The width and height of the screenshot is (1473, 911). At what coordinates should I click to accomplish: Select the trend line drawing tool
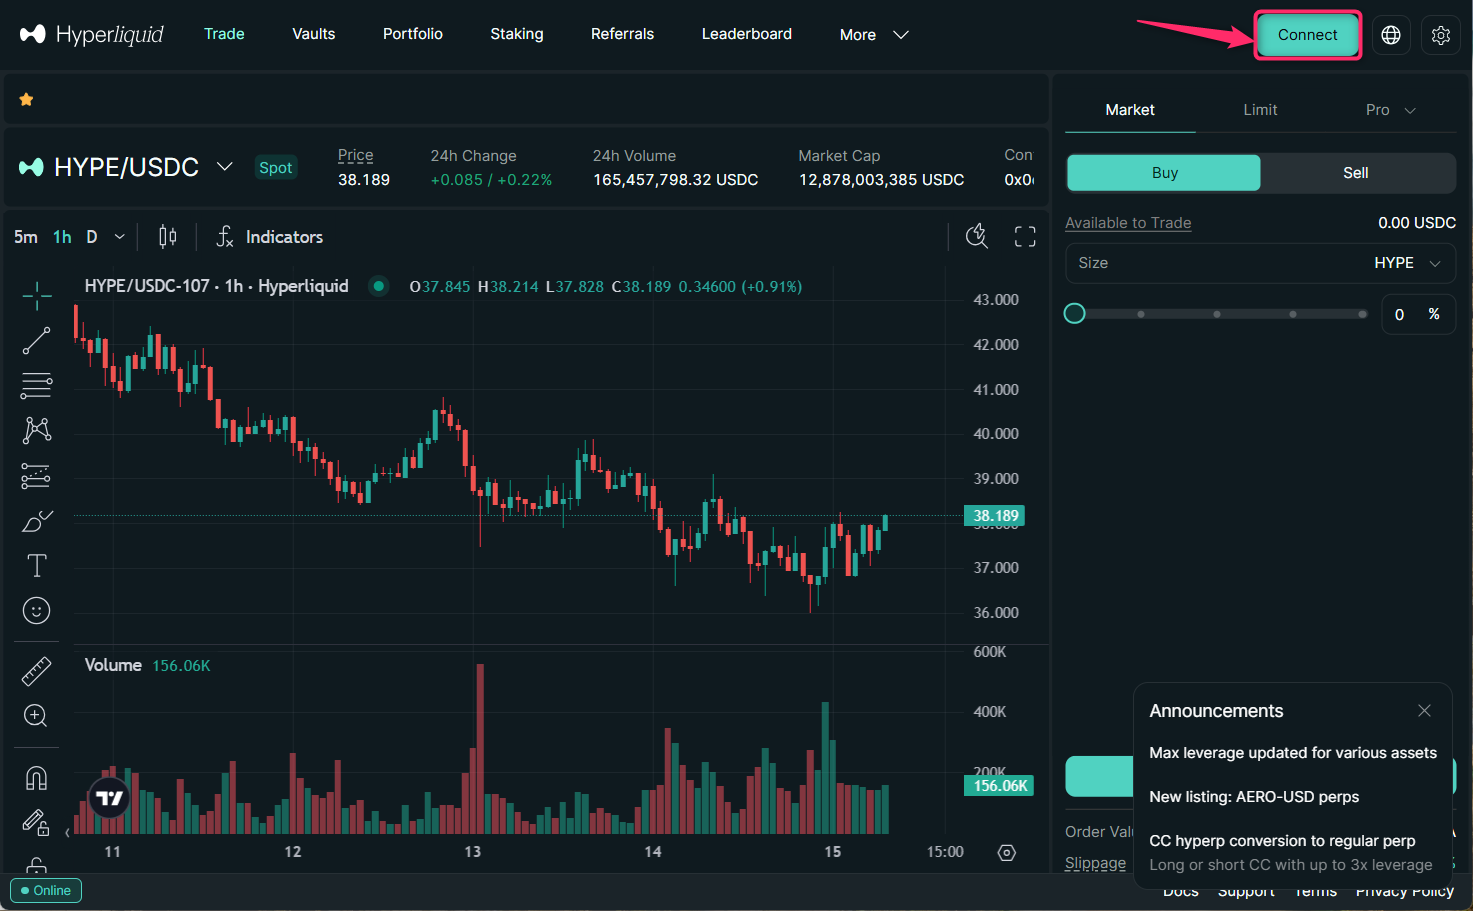coord(37,341)
